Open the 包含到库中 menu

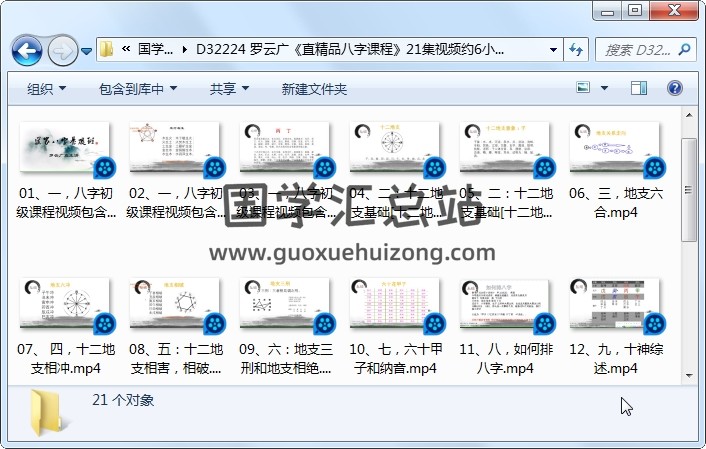[137, 89]
